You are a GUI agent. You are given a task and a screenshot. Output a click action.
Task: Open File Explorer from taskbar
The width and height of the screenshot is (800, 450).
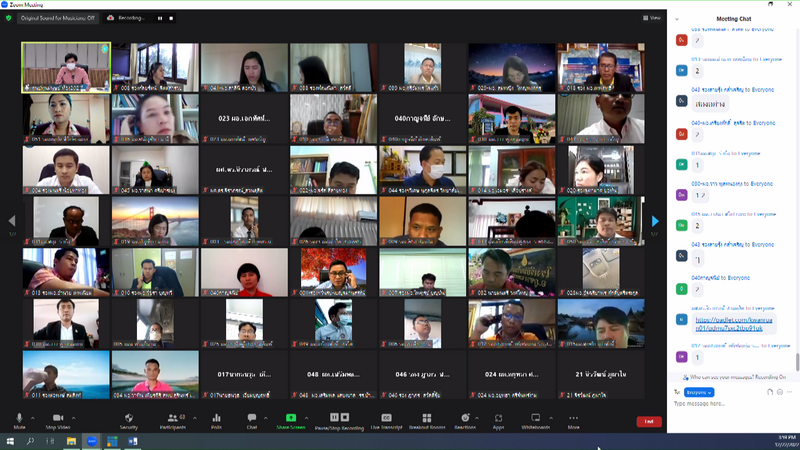coord(71,441)
